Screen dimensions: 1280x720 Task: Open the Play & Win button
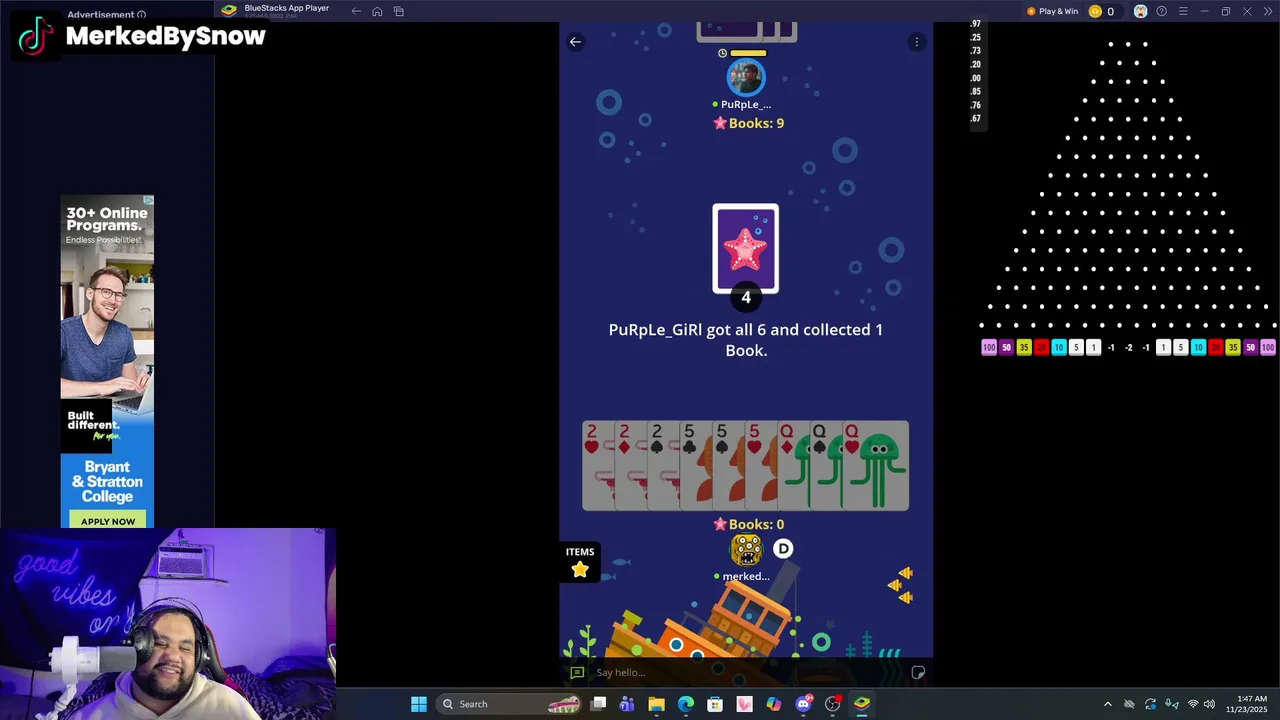(x=1052, y=11)
